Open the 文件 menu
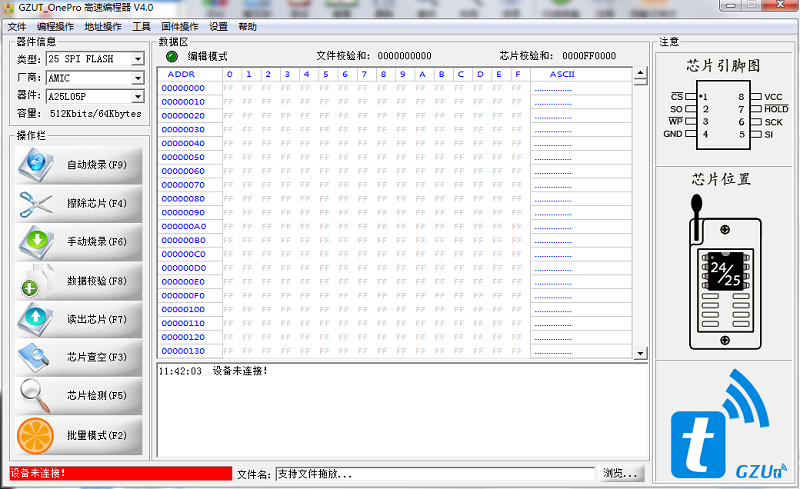This screenshot has height=489, width=800. click(17, 27)
